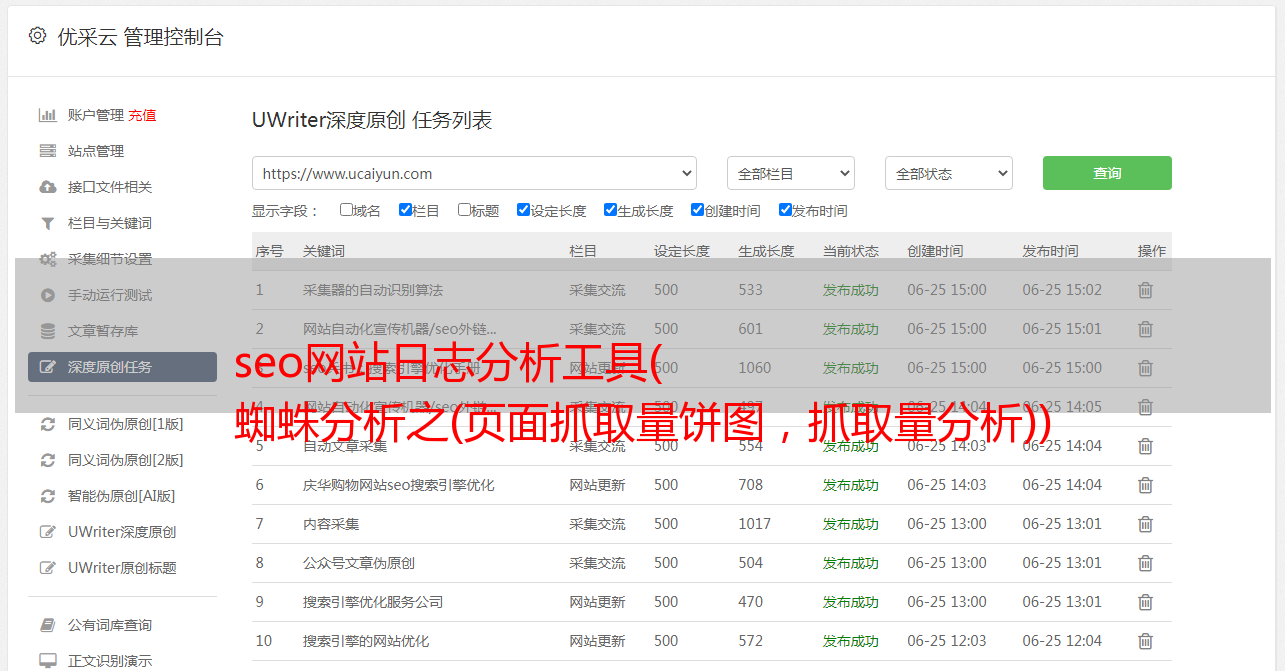Image resolution: width=1285 pixels, height=671 pixels.
Task: Click 网站更新 in 搜索引擎优化服务公司 row
Action: 597,602
